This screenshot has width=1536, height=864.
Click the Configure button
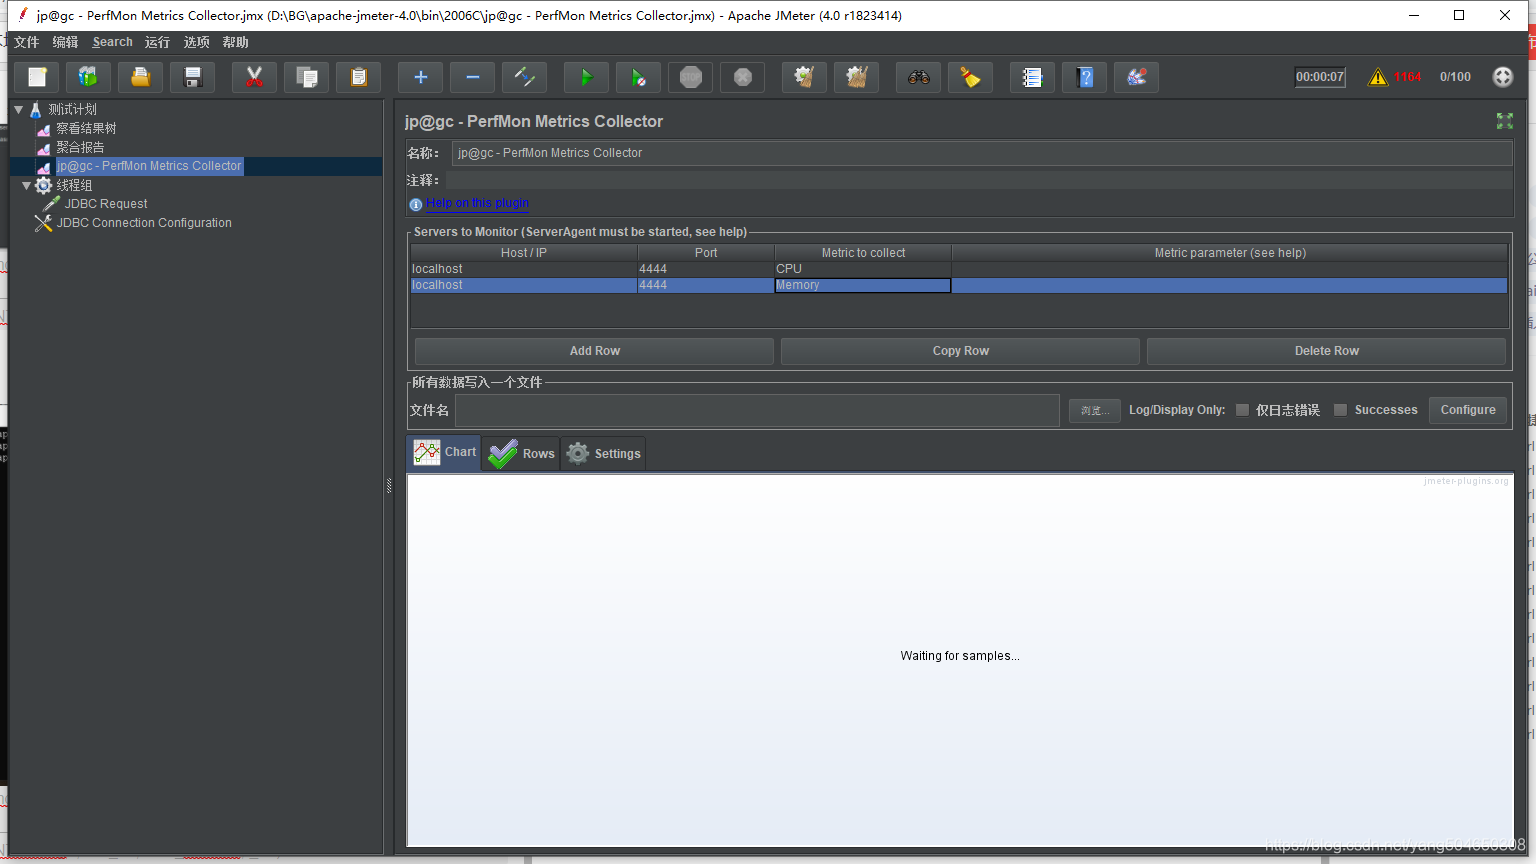click(x=1467, y=410)
